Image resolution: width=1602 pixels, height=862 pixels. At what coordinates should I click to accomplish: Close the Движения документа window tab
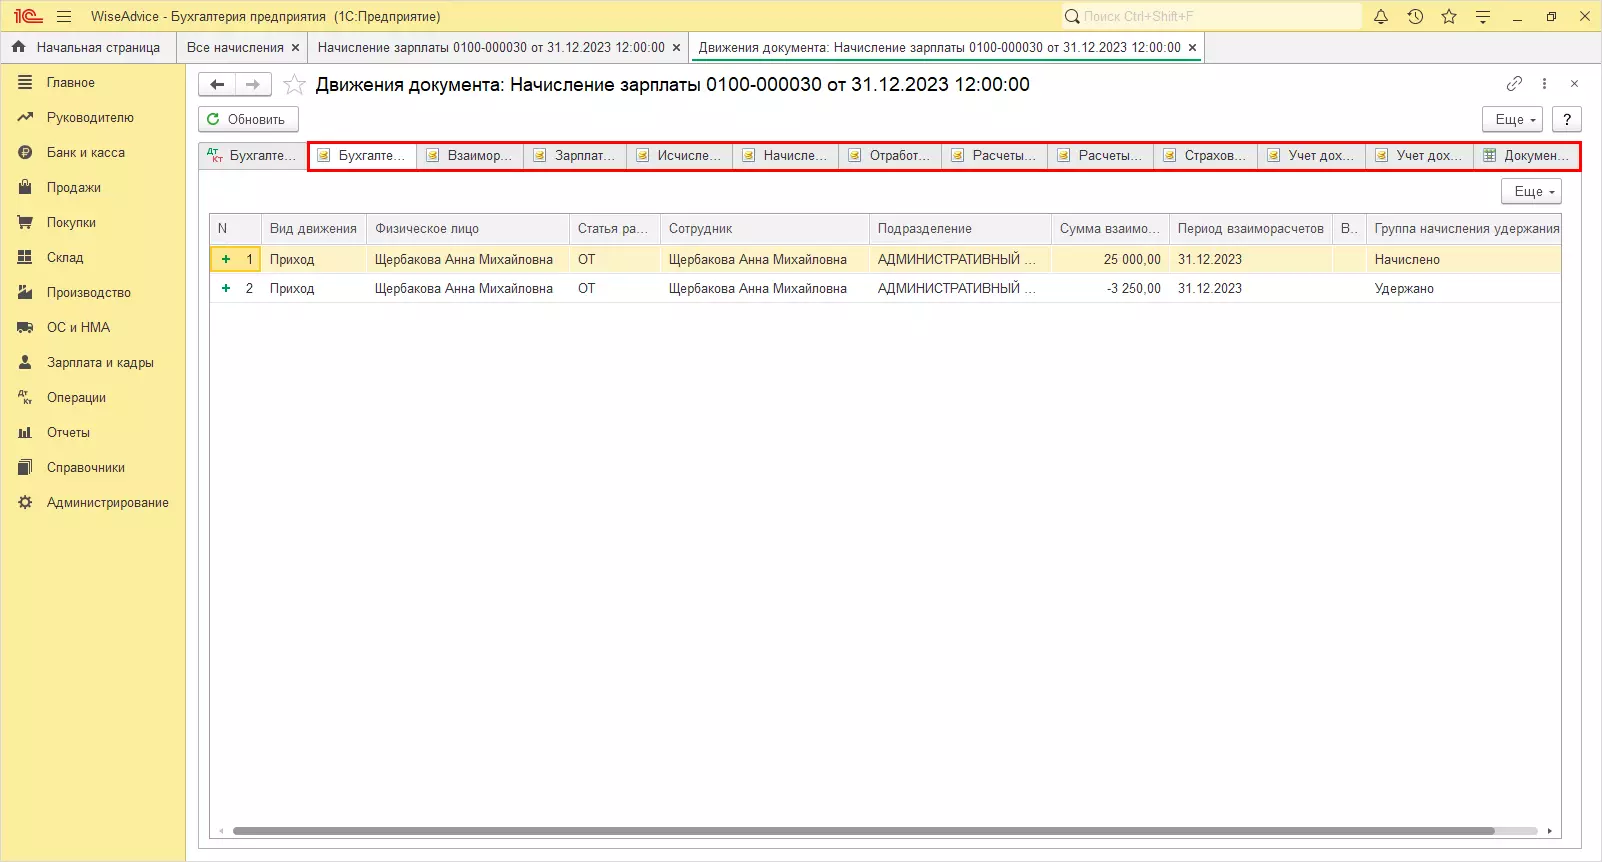point(1192,48)
